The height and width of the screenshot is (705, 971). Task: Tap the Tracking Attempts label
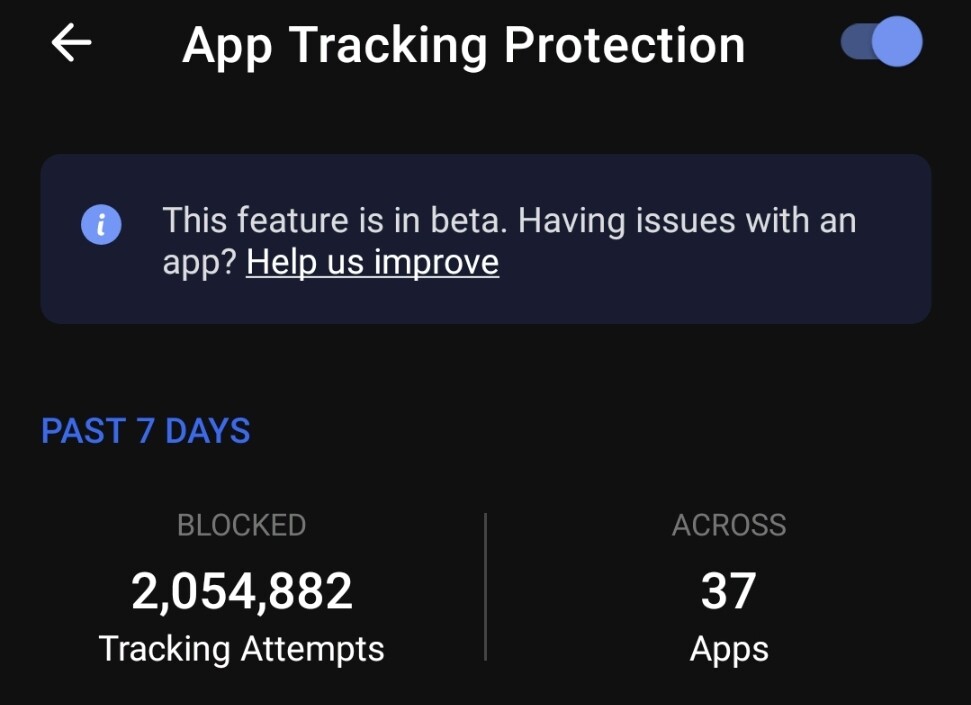pyautogui.click(x=241, y=649)
